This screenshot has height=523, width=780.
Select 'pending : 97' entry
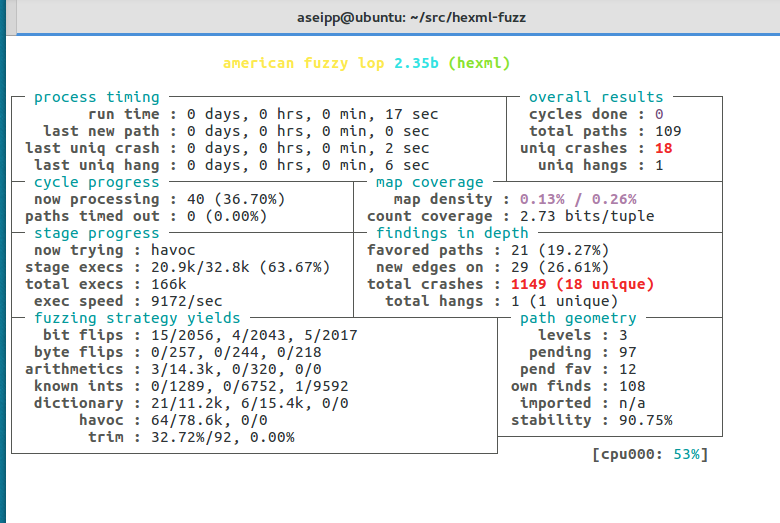coord(583,352)
